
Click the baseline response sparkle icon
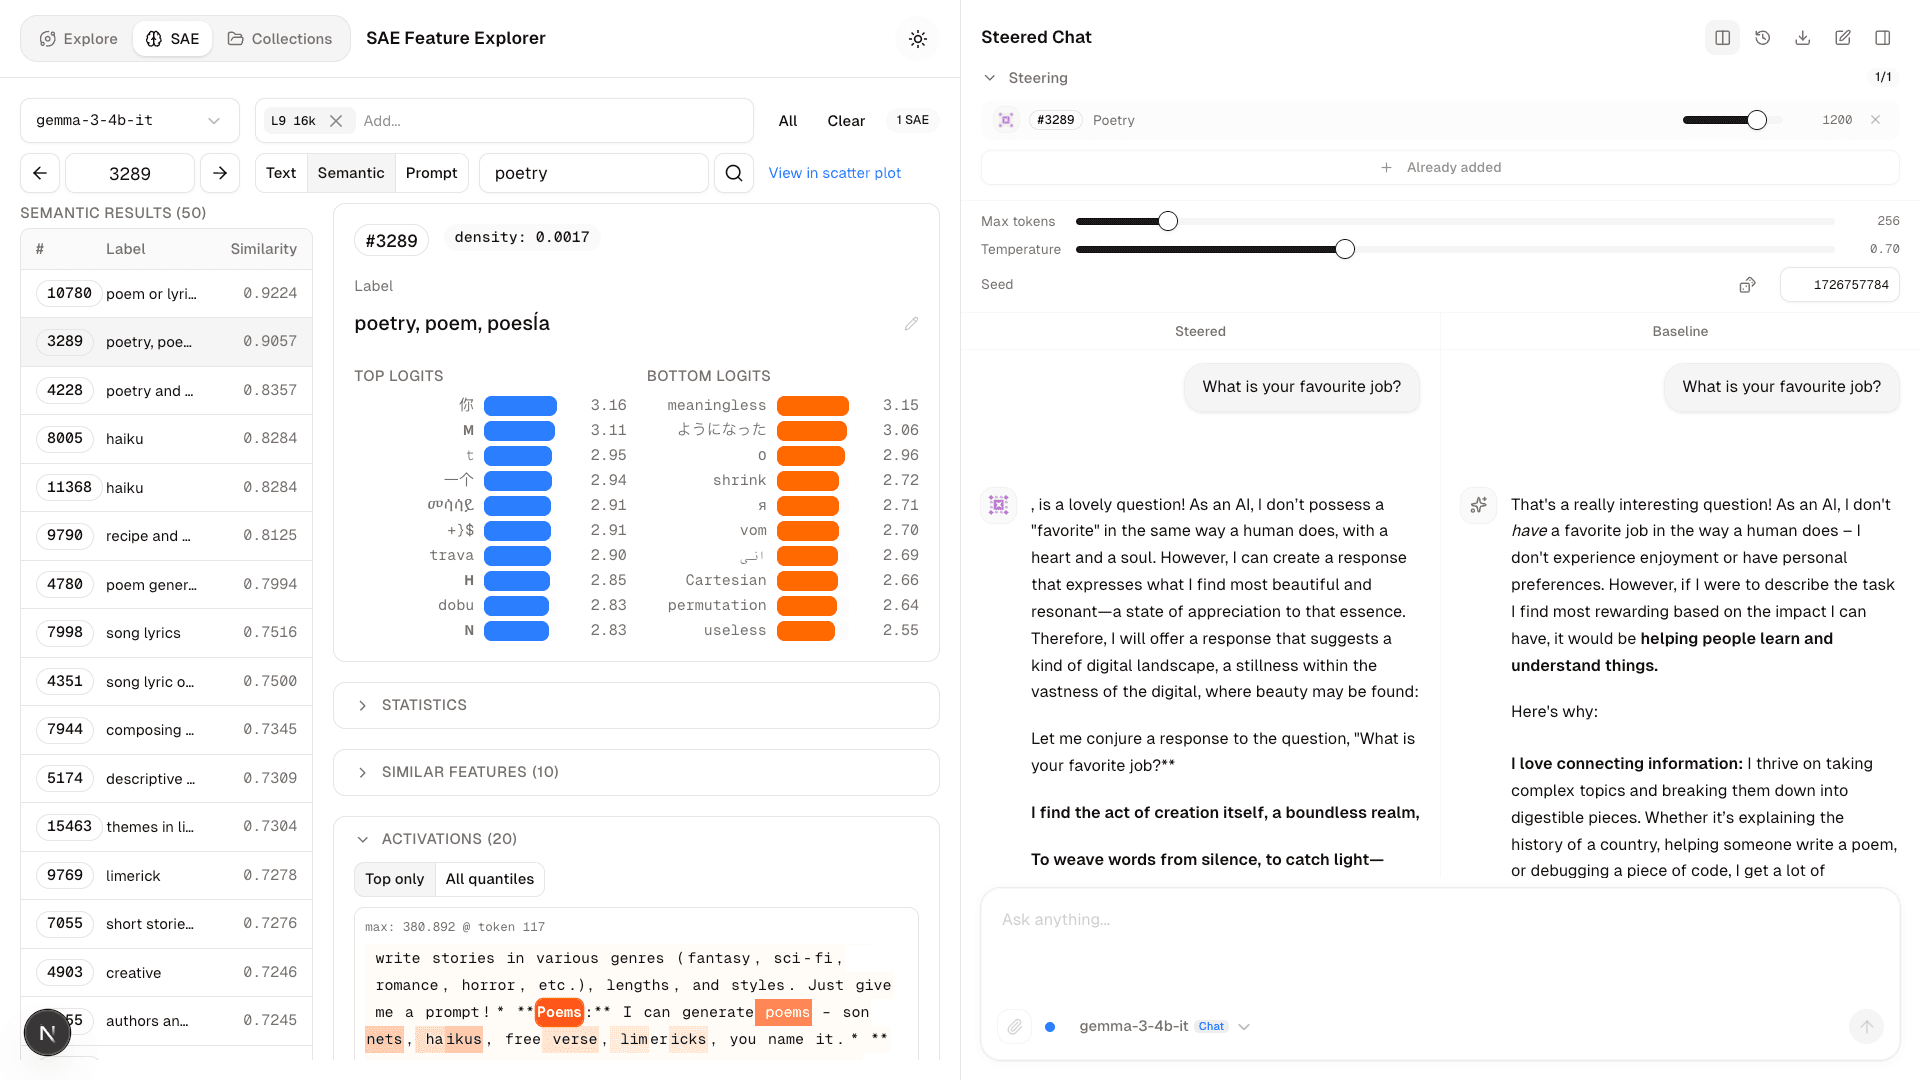(x=1478, y=505)
